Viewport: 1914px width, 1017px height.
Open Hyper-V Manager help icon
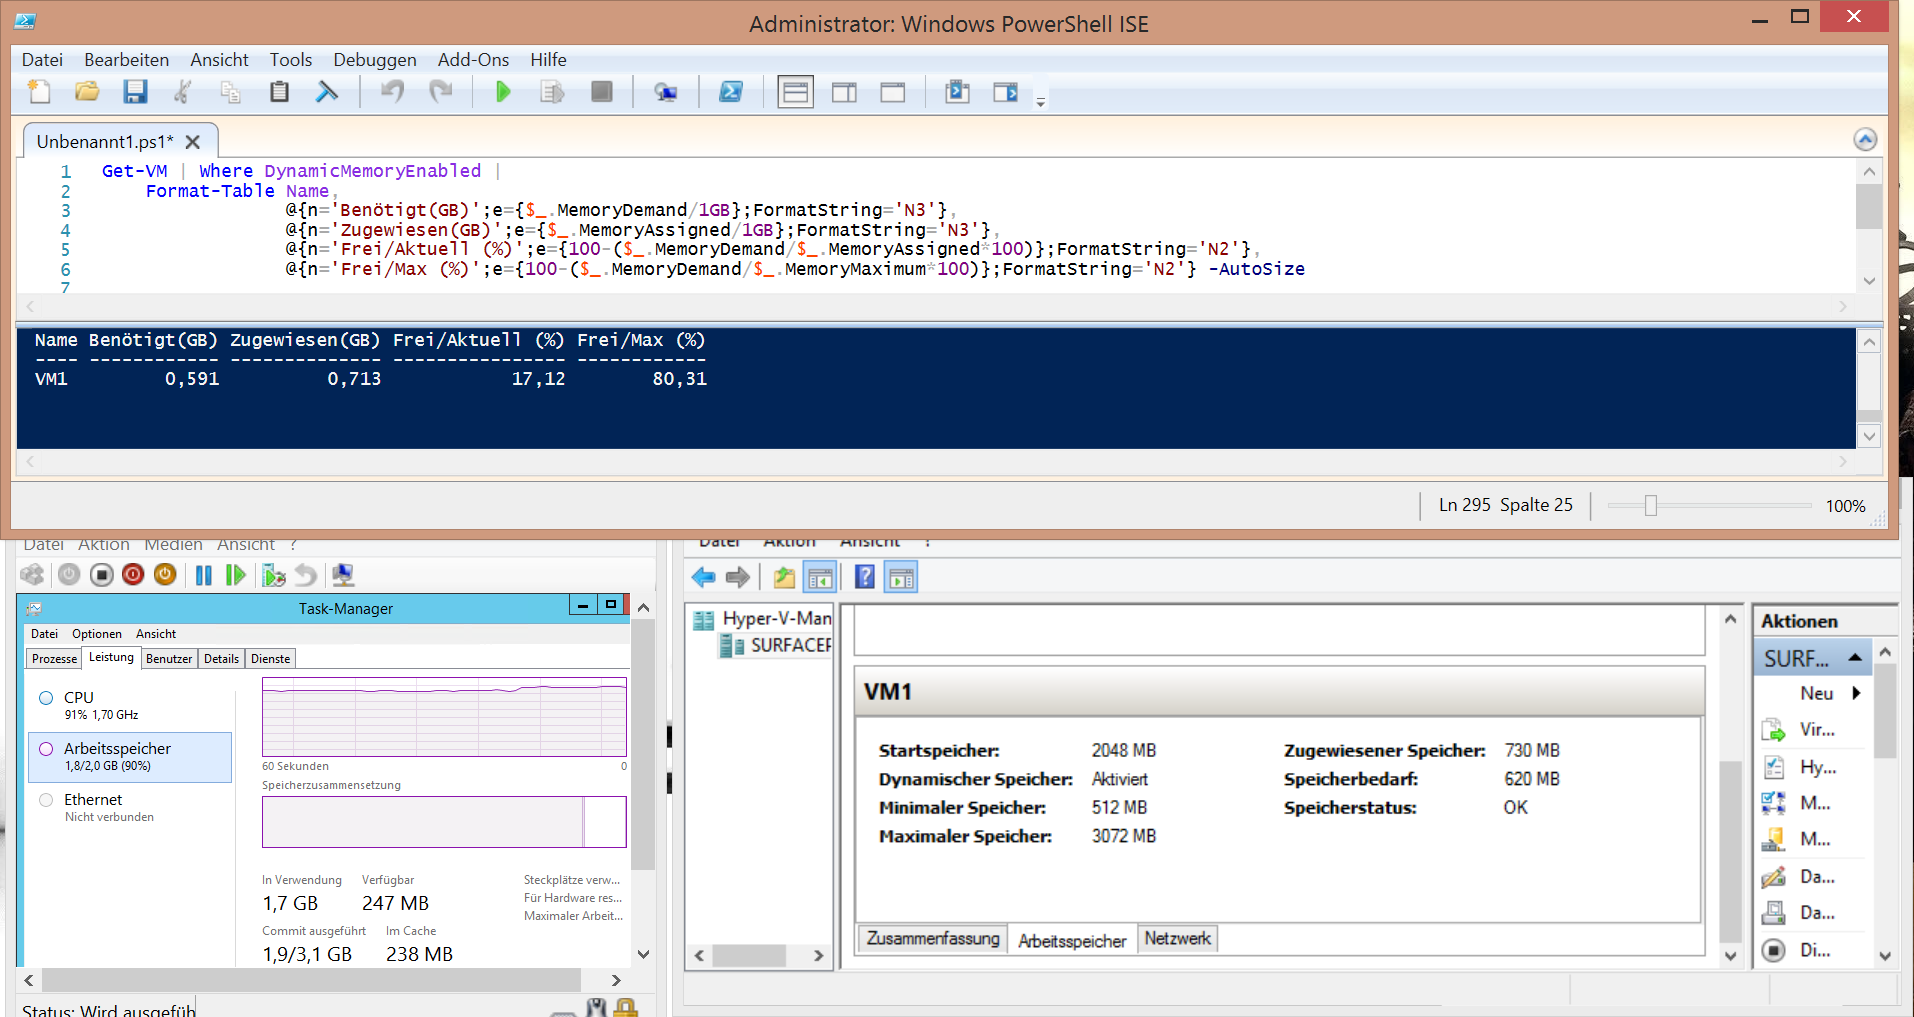(865, 577)
